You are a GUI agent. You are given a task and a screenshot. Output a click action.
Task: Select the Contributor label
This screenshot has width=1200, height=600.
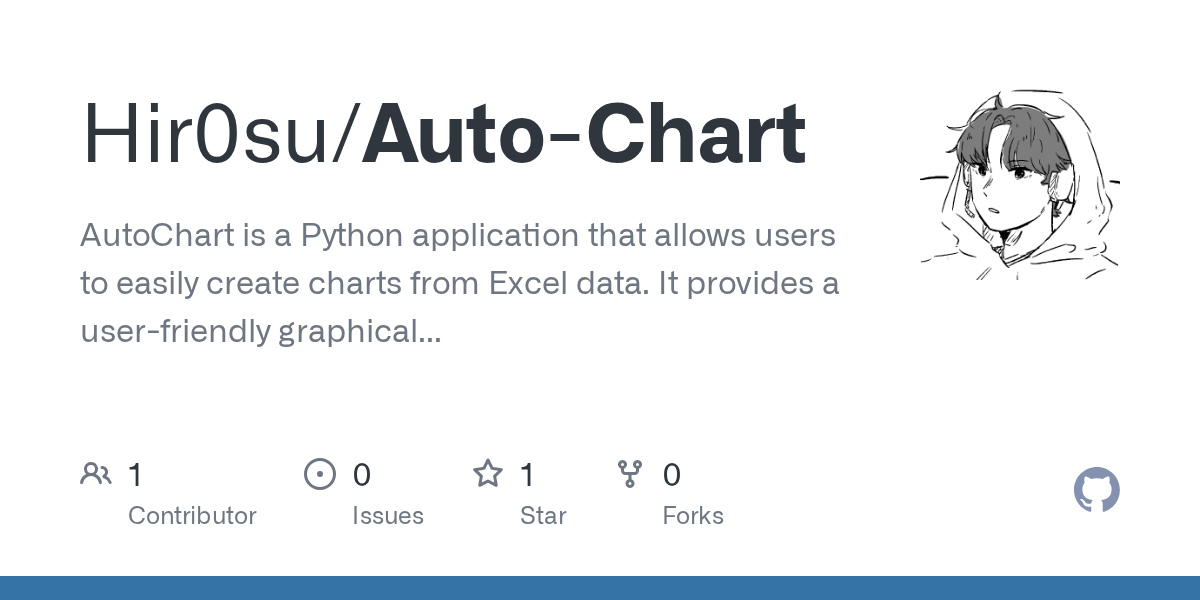click(192, 516)
